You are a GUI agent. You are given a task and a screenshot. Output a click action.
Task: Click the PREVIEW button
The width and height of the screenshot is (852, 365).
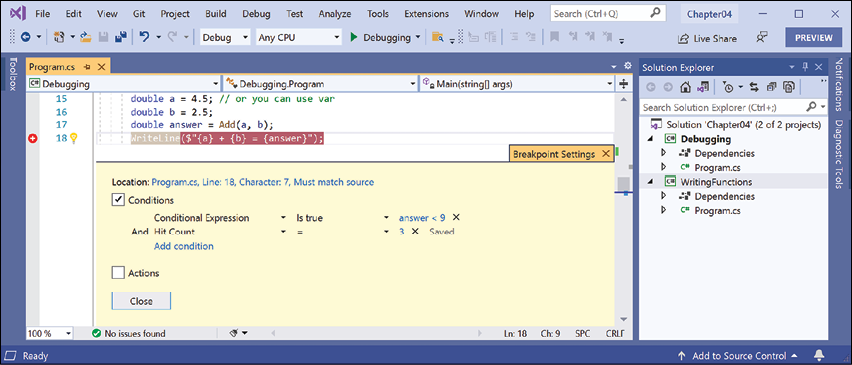pos(813,37)
